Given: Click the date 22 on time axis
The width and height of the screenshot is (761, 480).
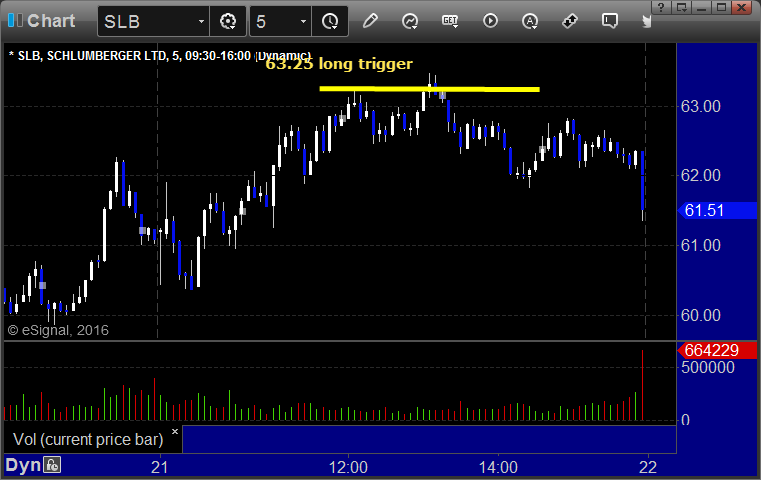Looking at the screenshot, I should tap(648, 467).
